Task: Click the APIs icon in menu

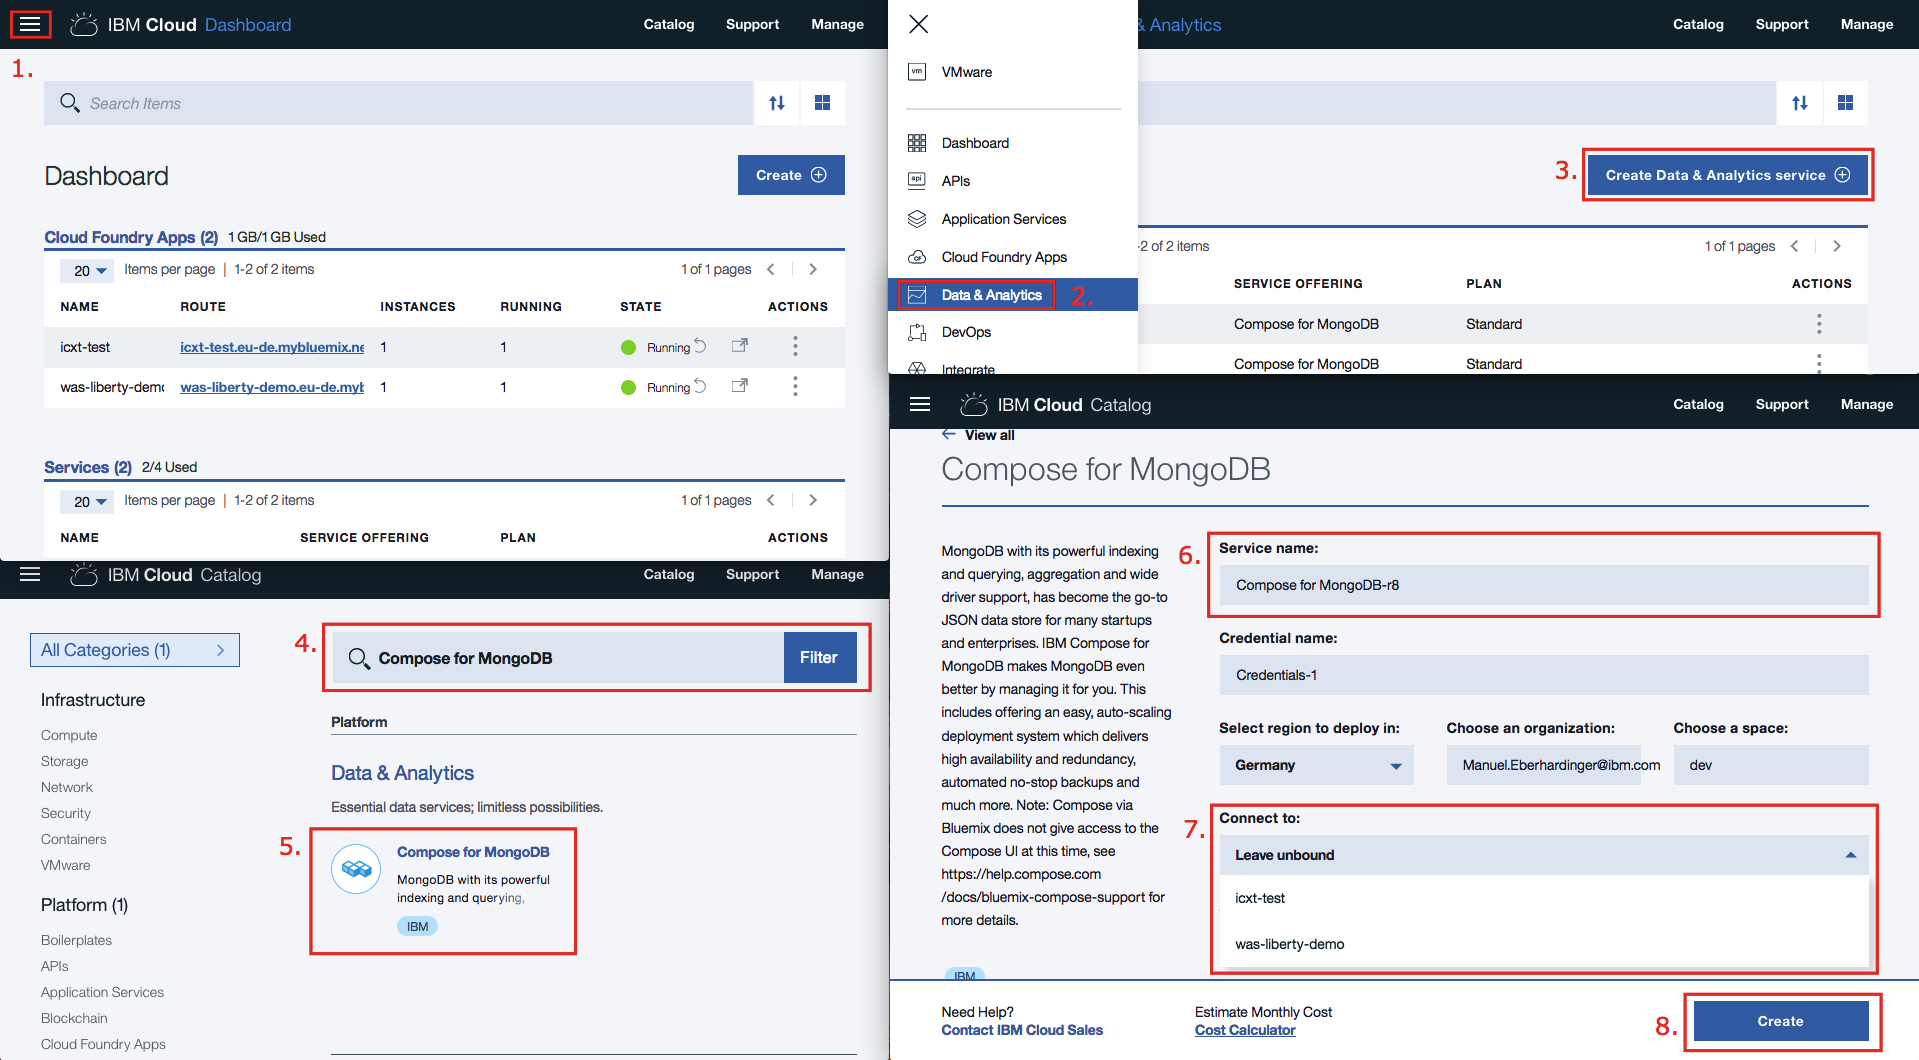Action: (916, 181)
